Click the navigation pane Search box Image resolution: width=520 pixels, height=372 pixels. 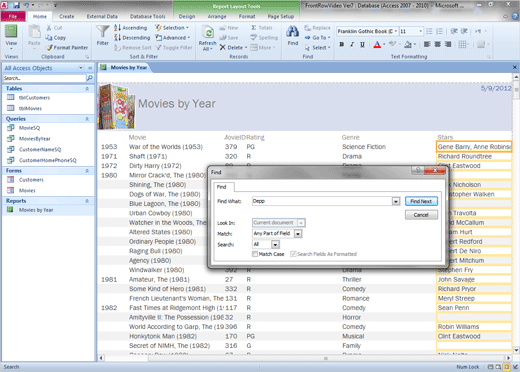click(x=44, y=78)
